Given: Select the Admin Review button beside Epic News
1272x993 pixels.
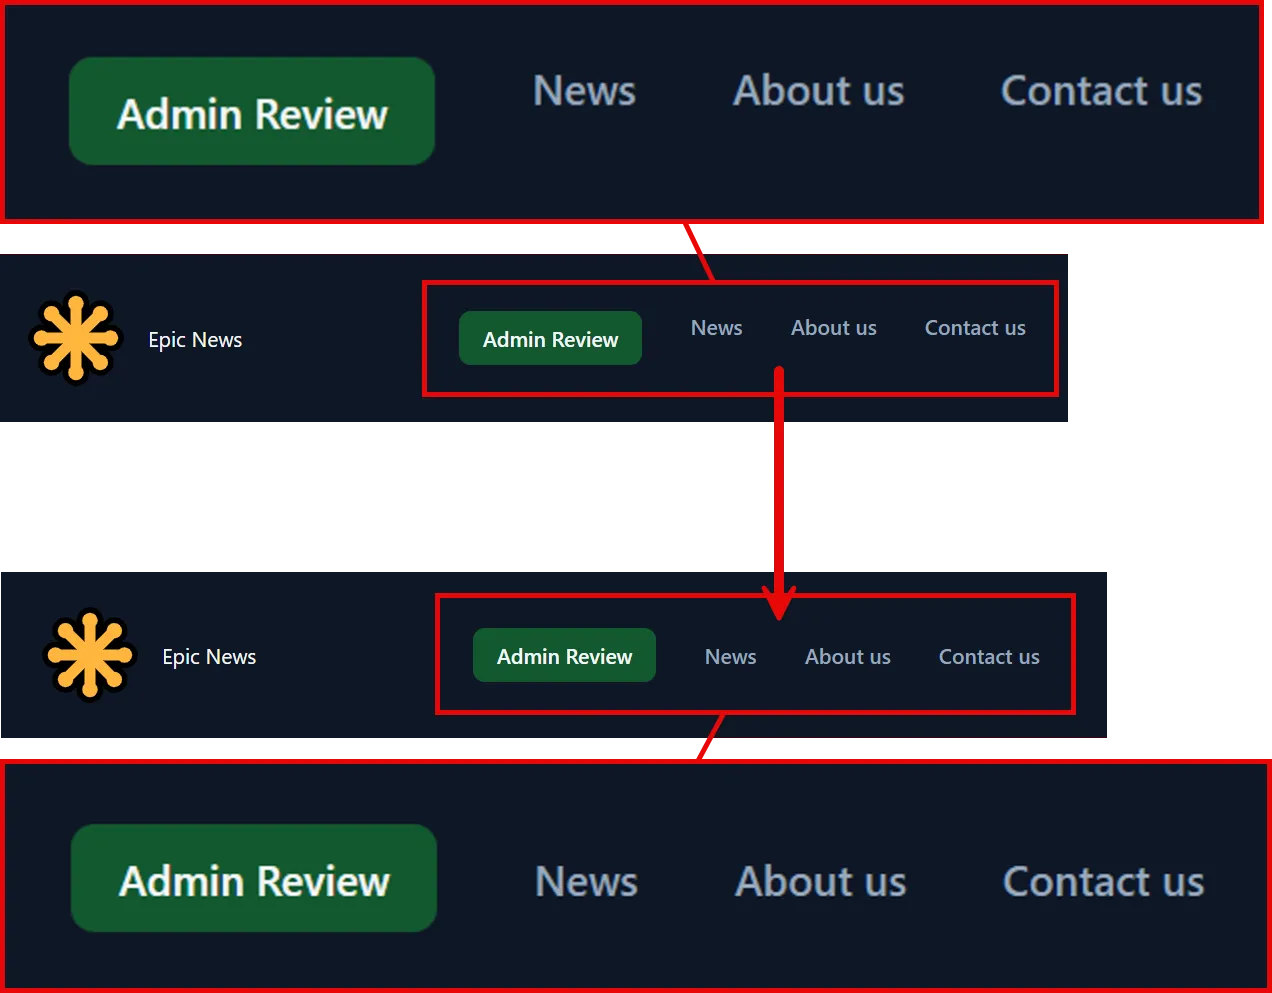Looking at the screenshot, I should (x=550, y=338).
